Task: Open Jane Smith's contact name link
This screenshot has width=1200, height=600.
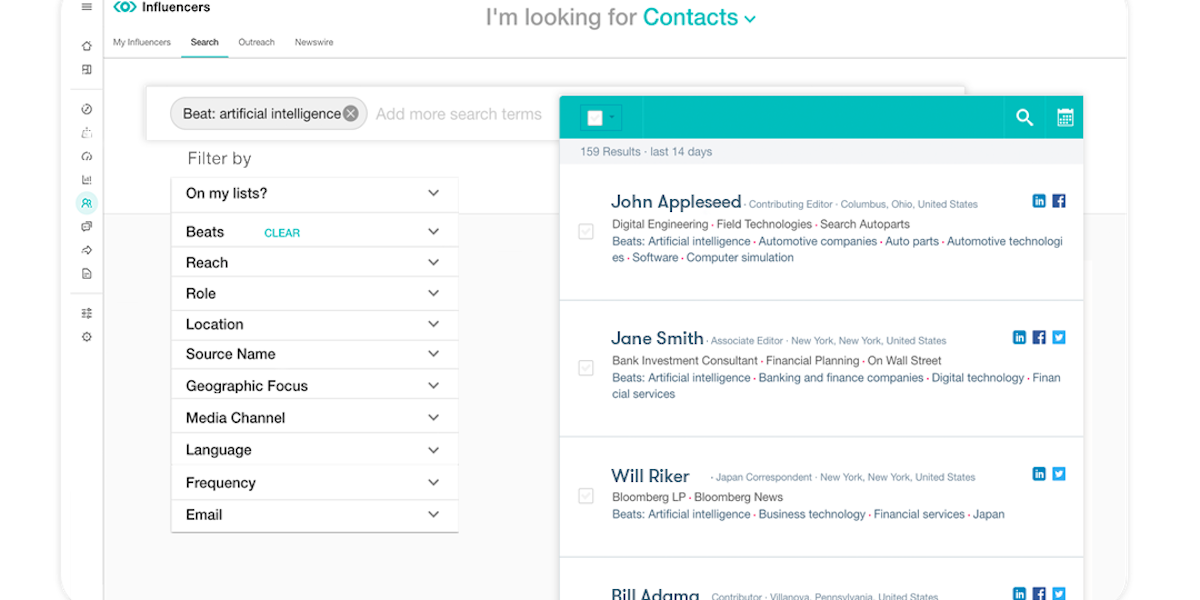Action: [657, 338]
